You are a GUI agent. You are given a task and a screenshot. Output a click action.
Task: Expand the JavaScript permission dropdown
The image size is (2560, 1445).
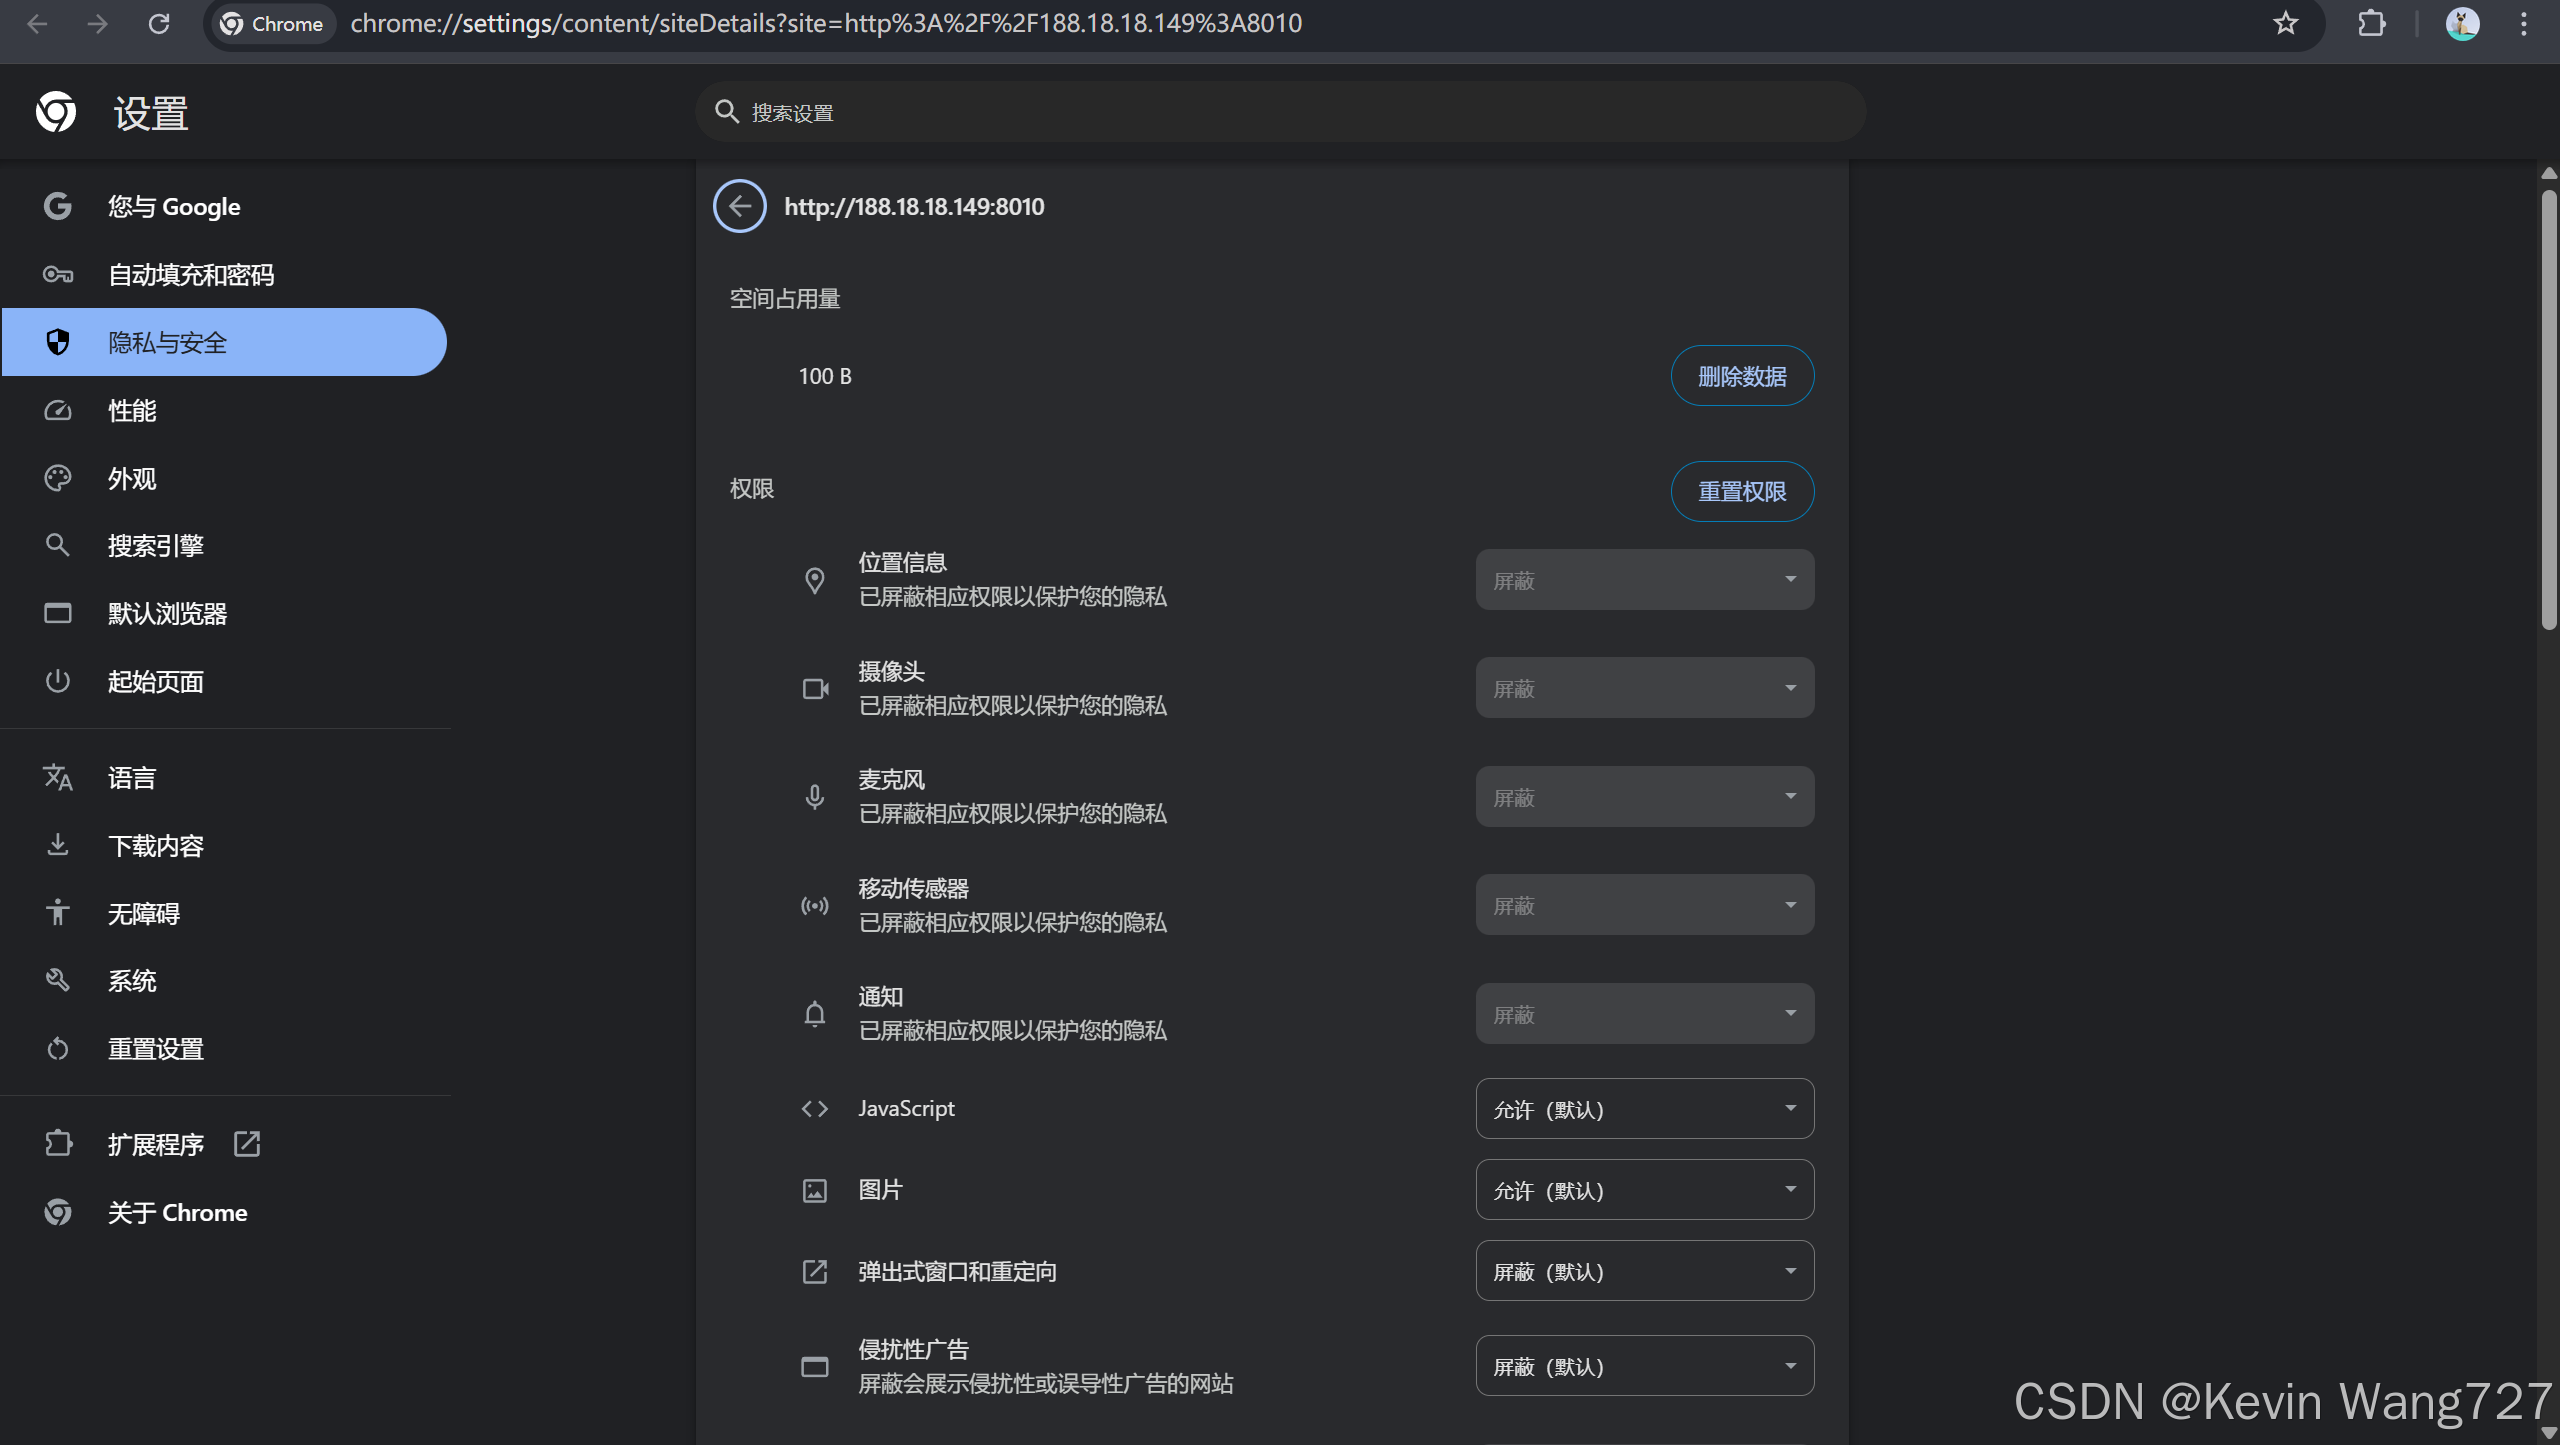click(1644, 1109)
